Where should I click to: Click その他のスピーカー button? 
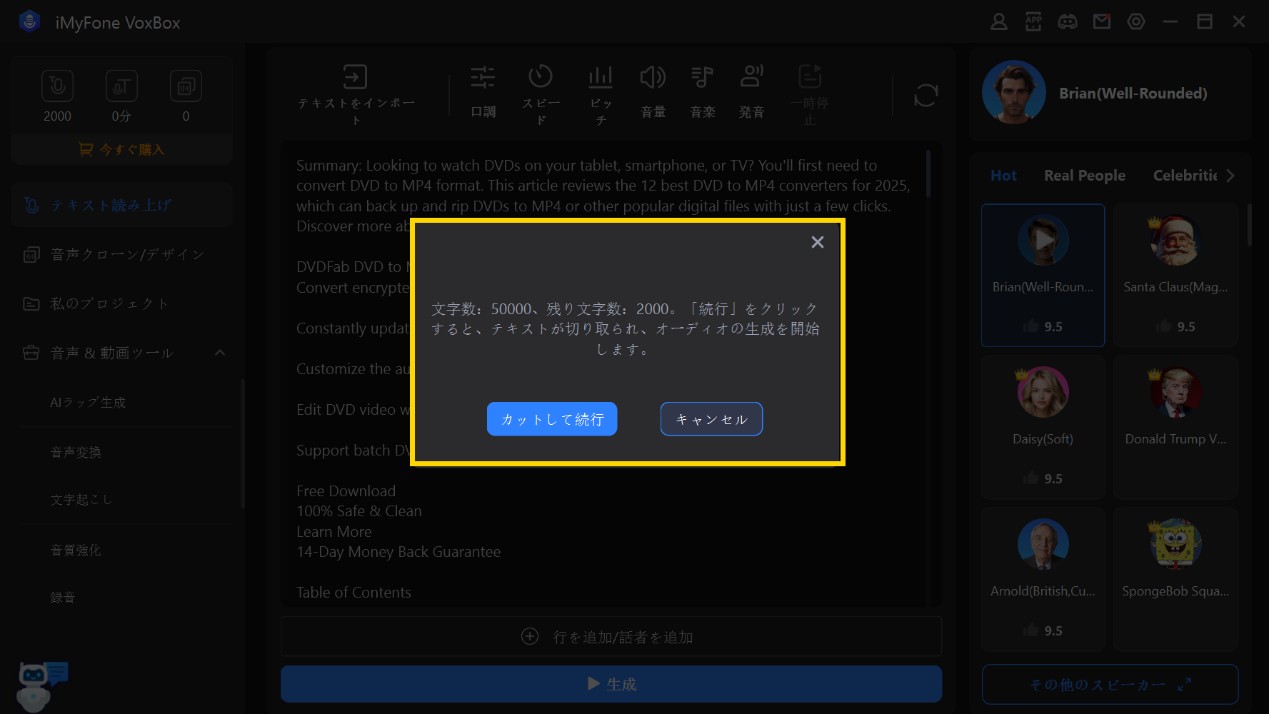point(1110,685)
